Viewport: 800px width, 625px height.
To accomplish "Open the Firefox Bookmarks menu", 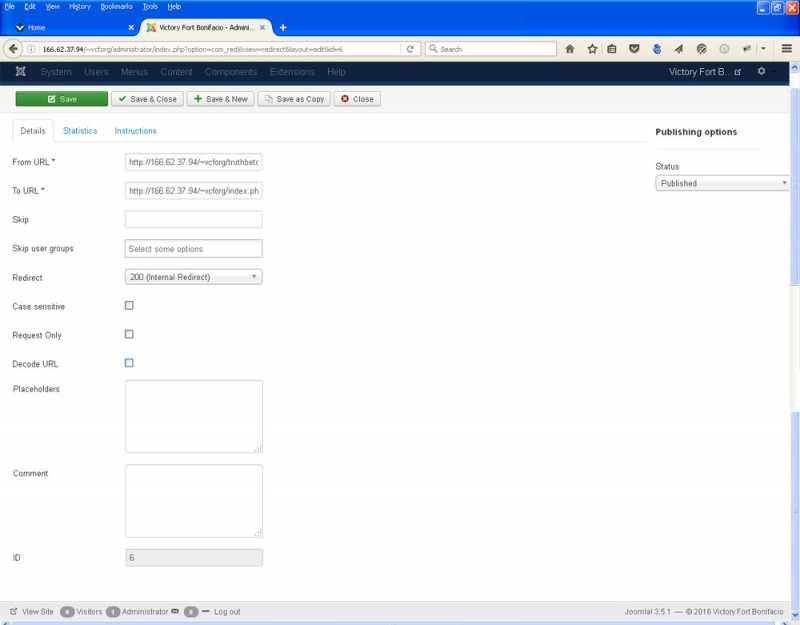I will (x=116, y=7).
